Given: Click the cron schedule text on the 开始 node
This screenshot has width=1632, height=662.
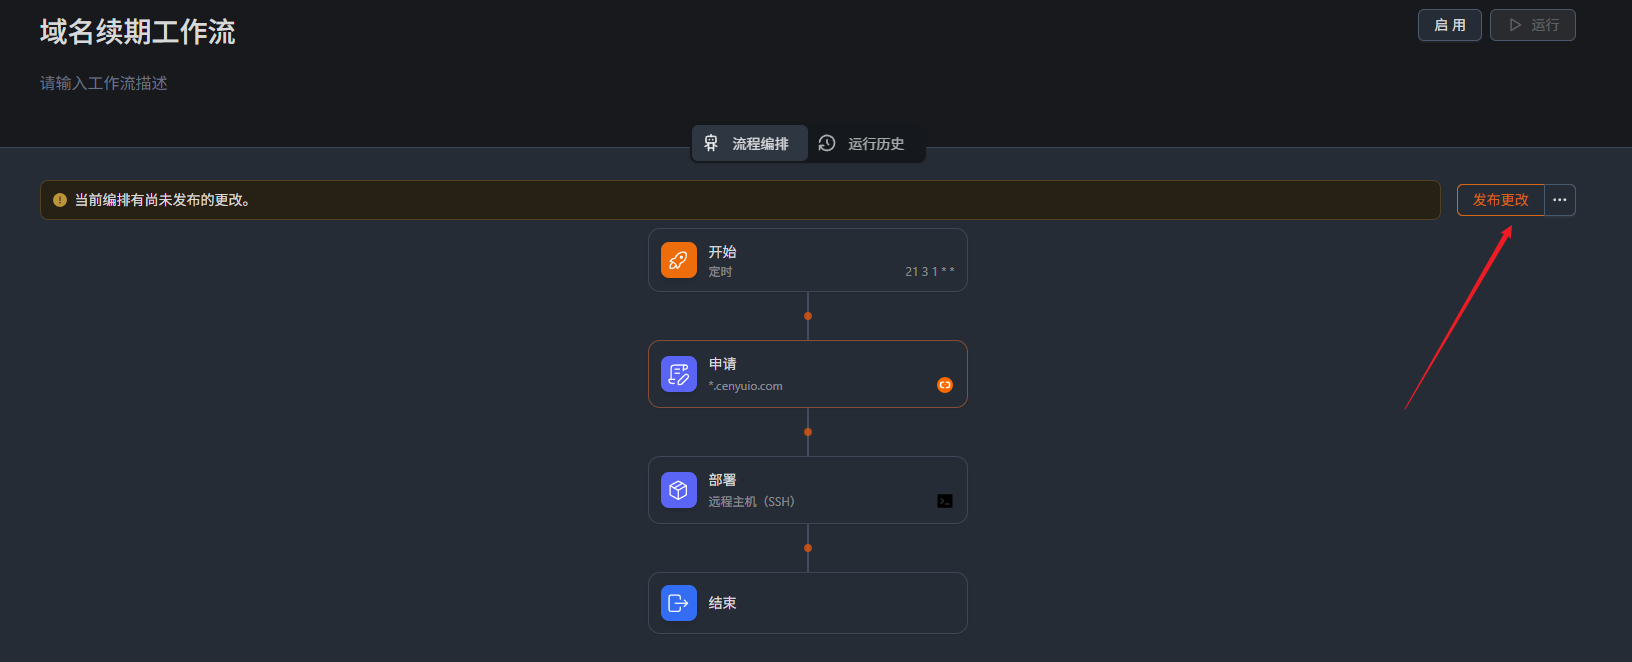Looking at the screenshot, I should click(929, 272).
